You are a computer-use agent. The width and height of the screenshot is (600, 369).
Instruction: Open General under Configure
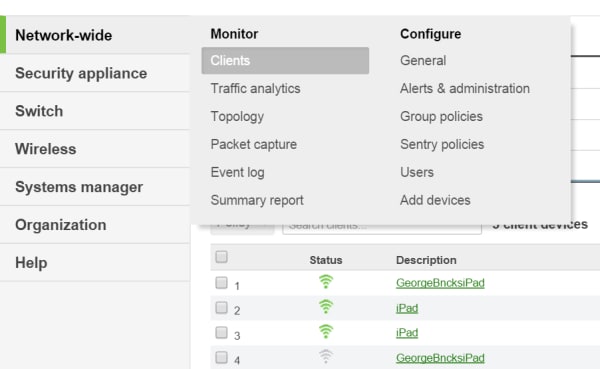pos(423,60)
